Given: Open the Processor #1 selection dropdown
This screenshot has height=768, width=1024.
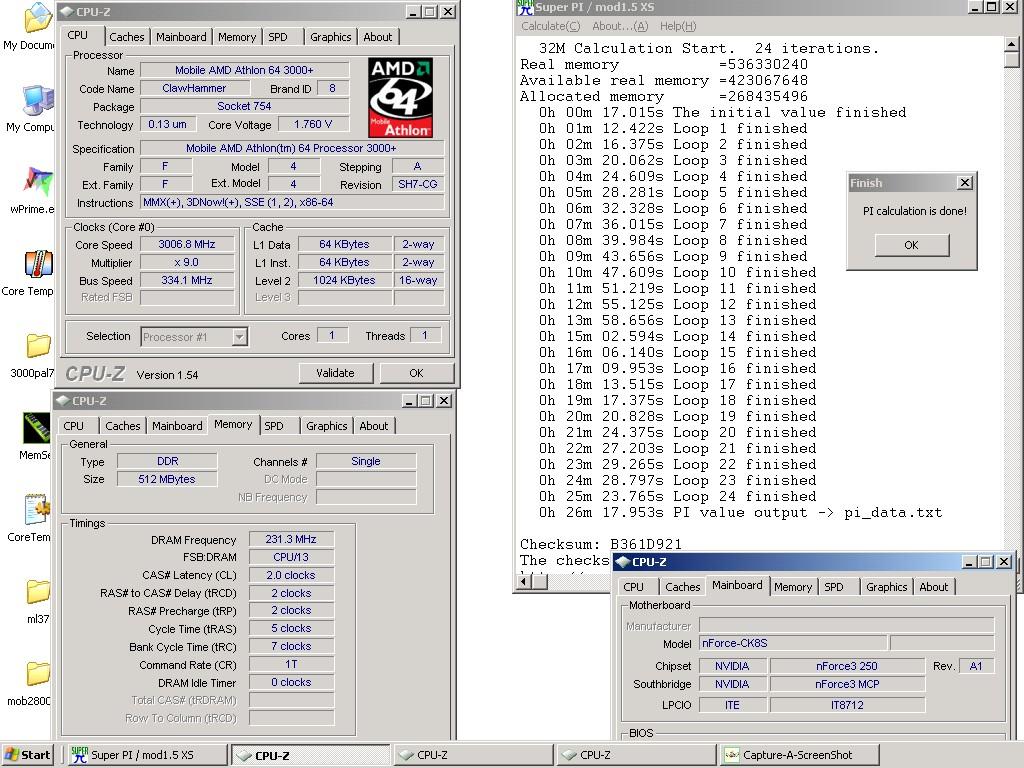Looking at the screenshot, I should [x=240, y=337].
